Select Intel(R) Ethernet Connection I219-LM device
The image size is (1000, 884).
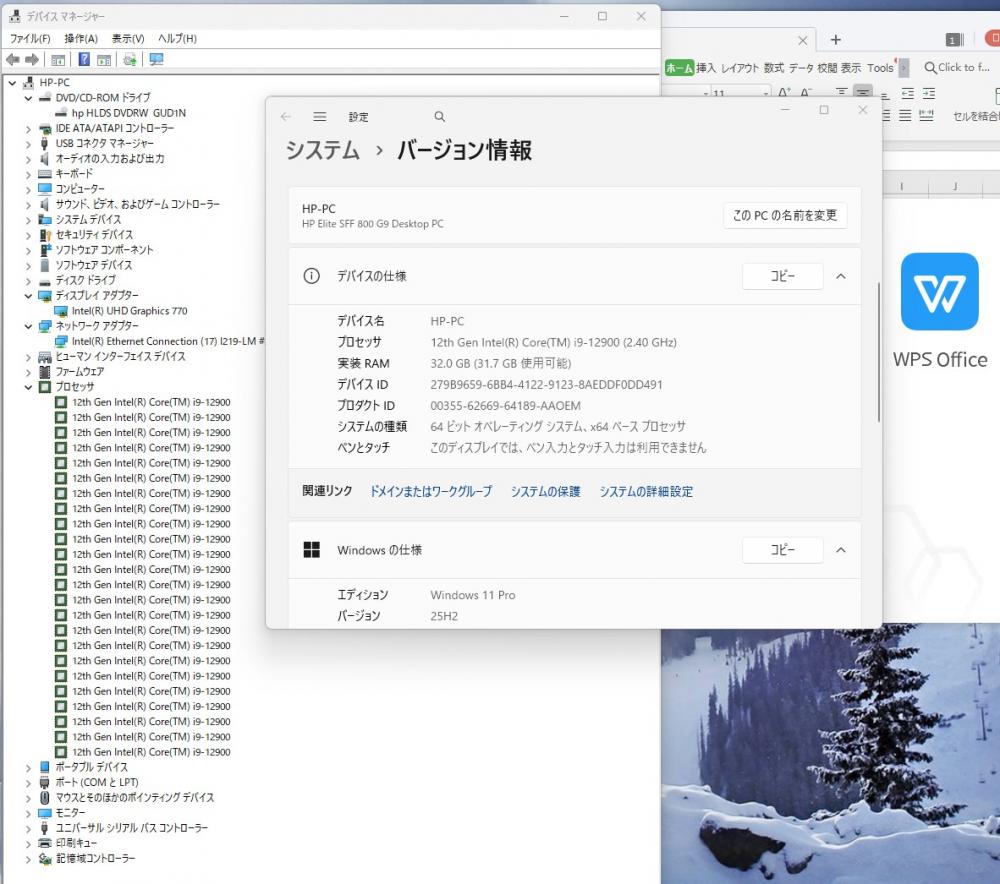click(168, 341)
